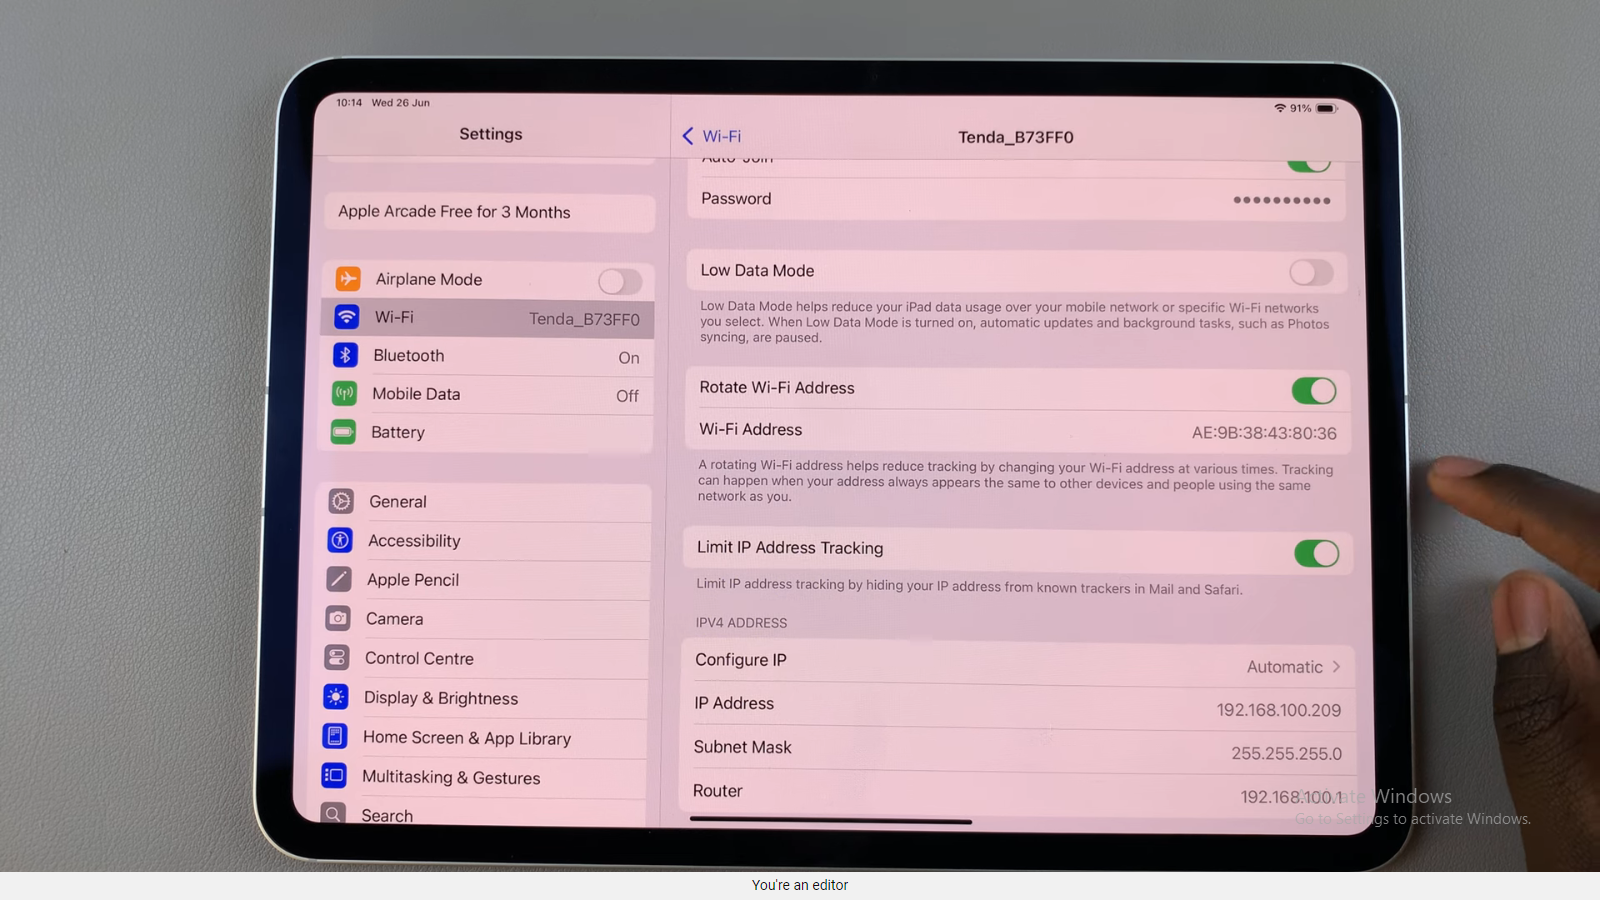The width and height of the screenshot is (1600, 900).
Task: Tap the Subnet Mask 255.255.255.0
Action: click(x=1287, y=753)
